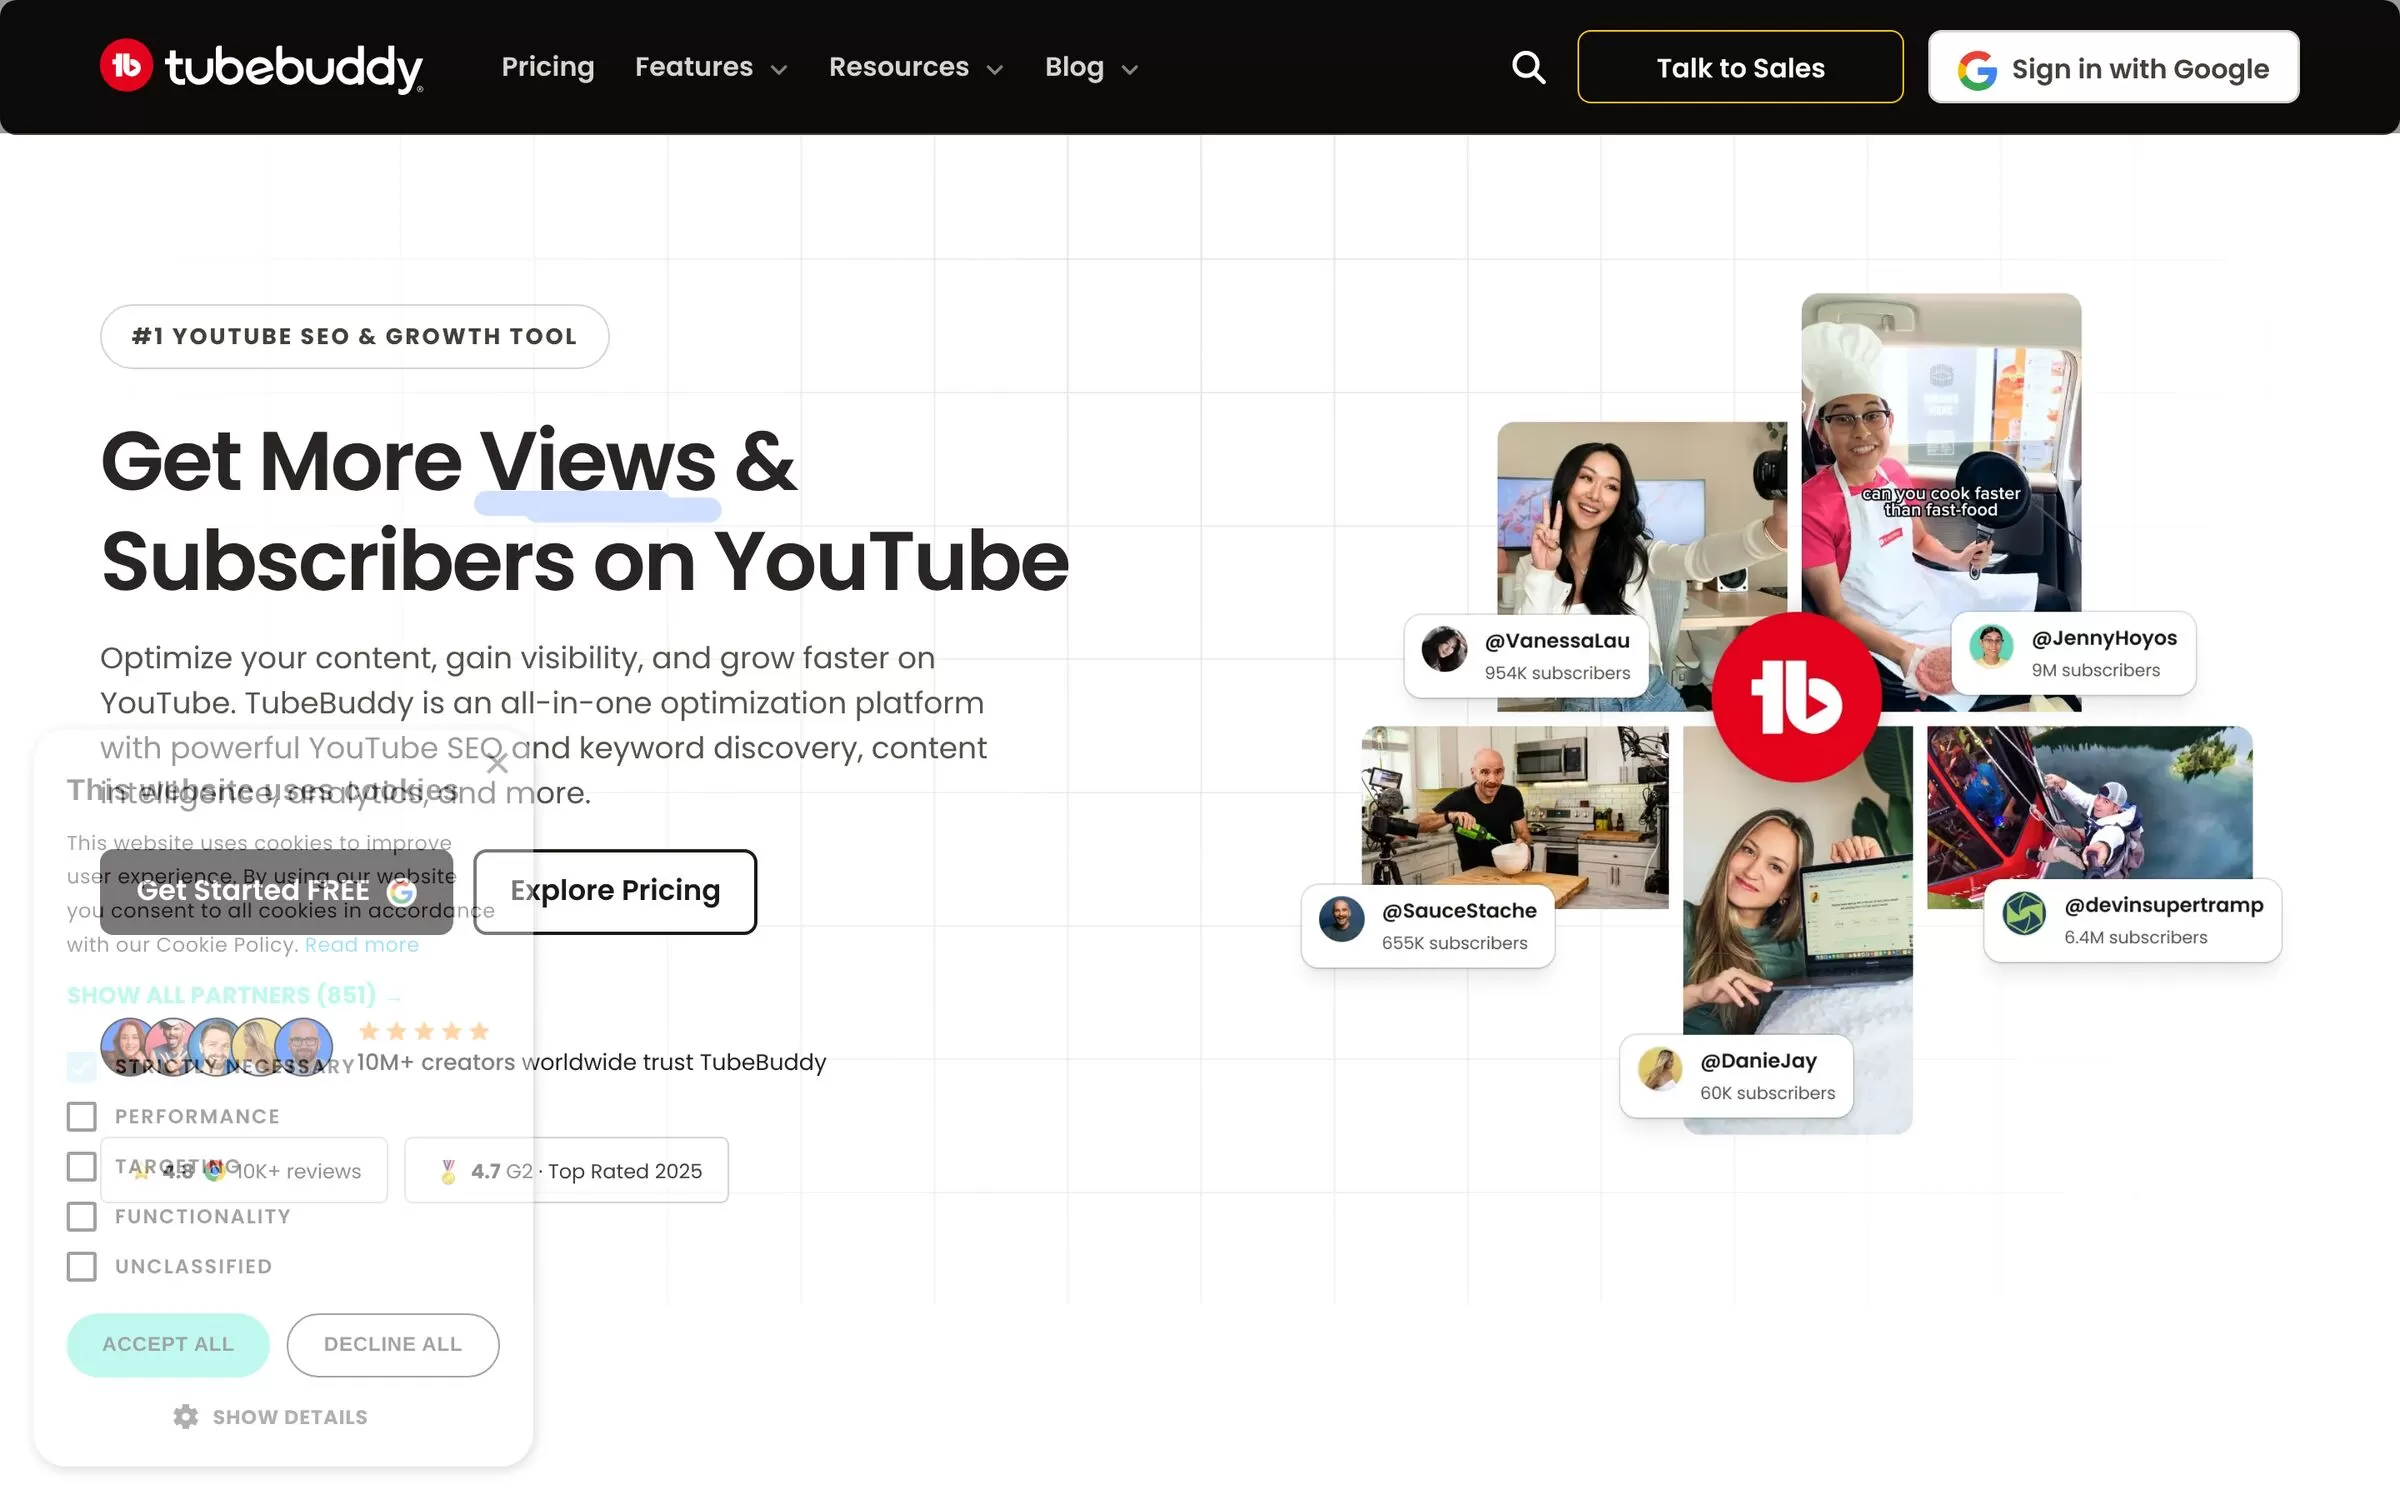
Task: Enable the Performance cookies checkbox
Action: pos(82,1116)
